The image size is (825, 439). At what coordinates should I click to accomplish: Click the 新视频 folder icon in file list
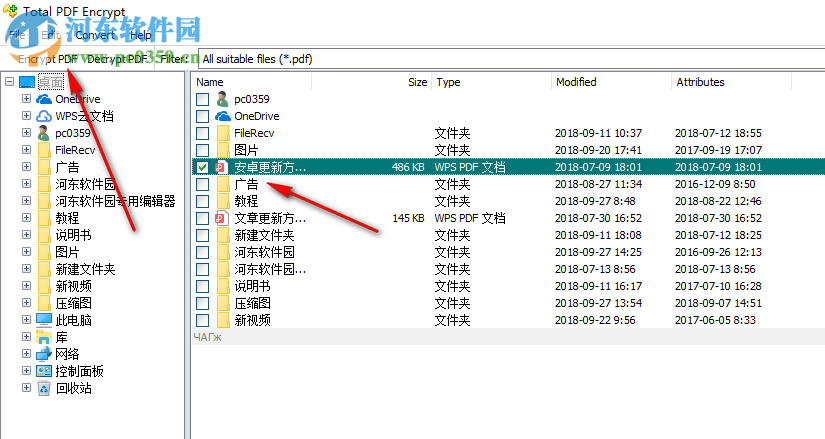pyautogui.click(x=223, y=320)
